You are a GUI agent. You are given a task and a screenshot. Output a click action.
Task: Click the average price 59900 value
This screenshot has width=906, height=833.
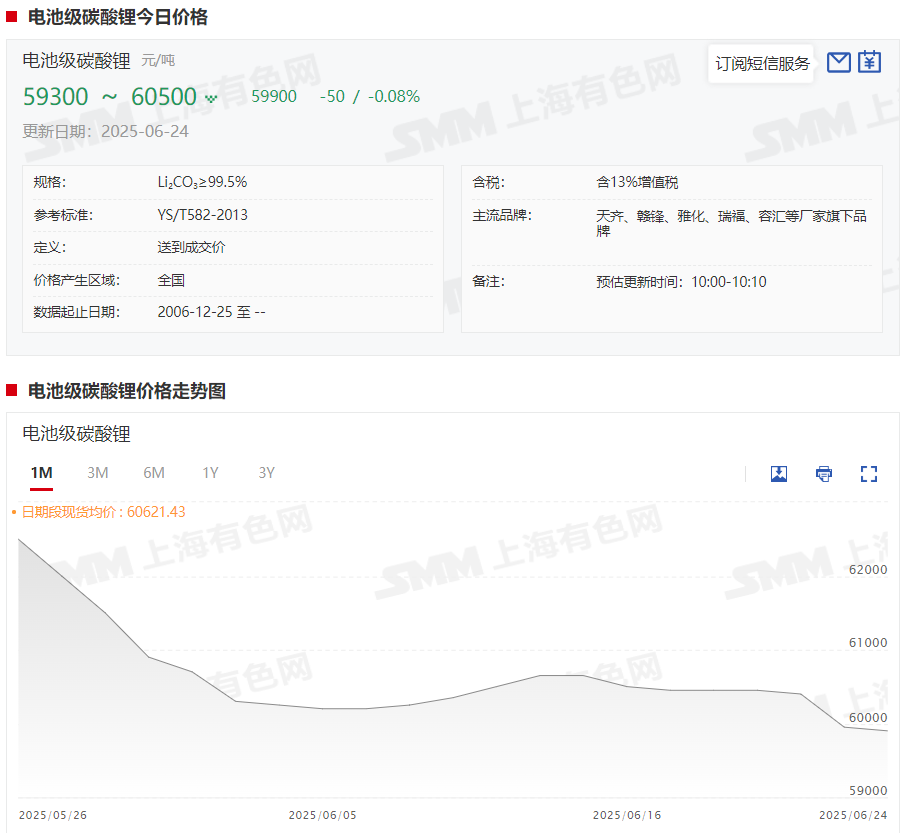pyautogui.click(x=274, y=97)
